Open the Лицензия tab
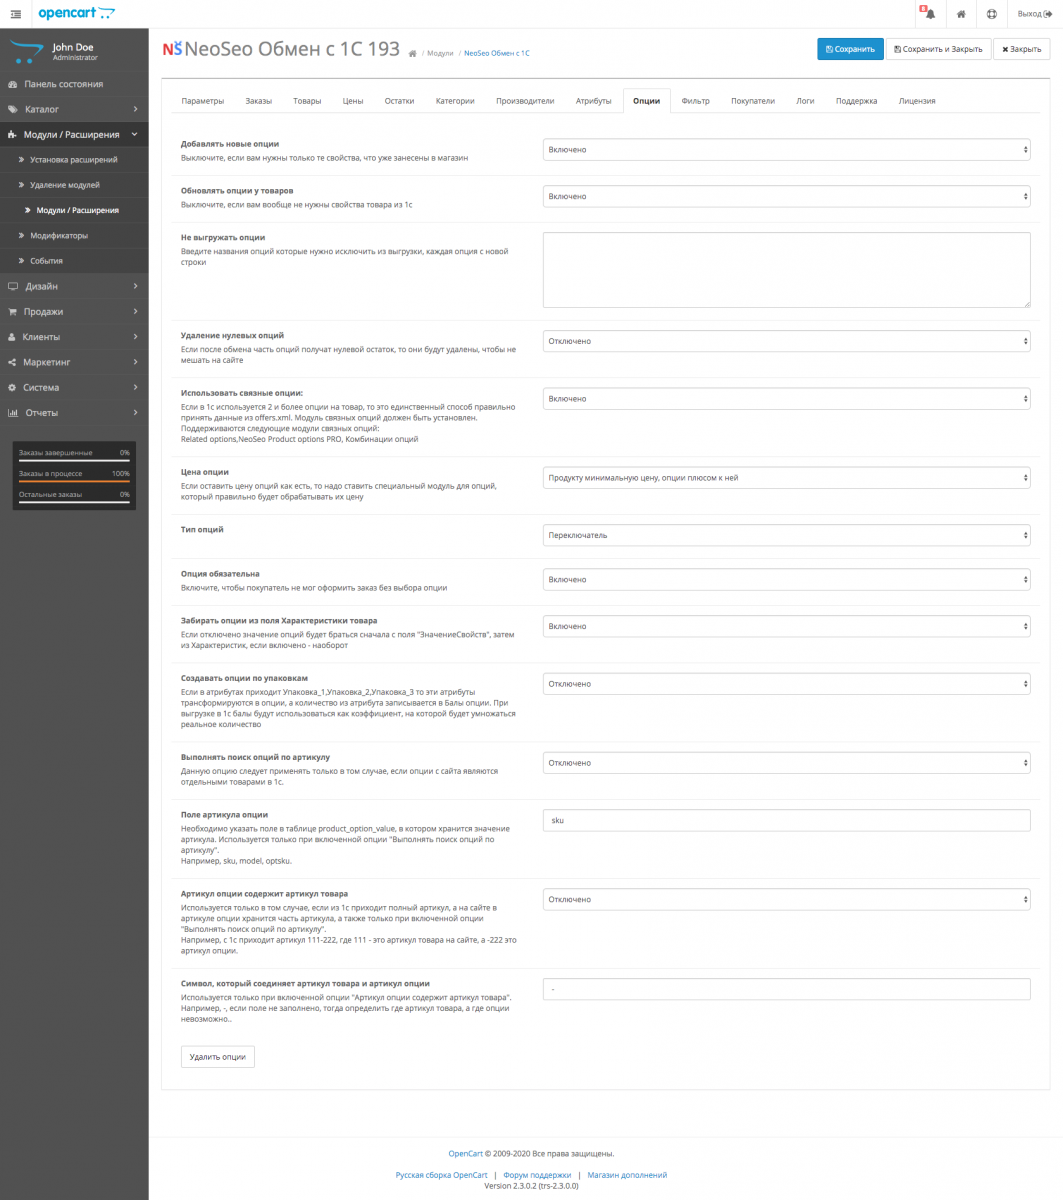Viewport: 1063px width, 1200px height. point(917,101)
